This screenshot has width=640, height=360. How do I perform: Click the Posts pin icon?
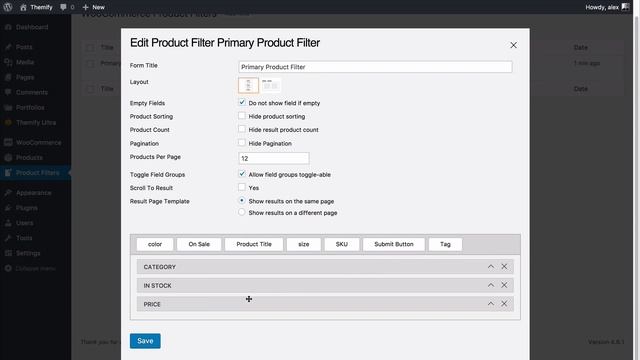tap(8, 47)
